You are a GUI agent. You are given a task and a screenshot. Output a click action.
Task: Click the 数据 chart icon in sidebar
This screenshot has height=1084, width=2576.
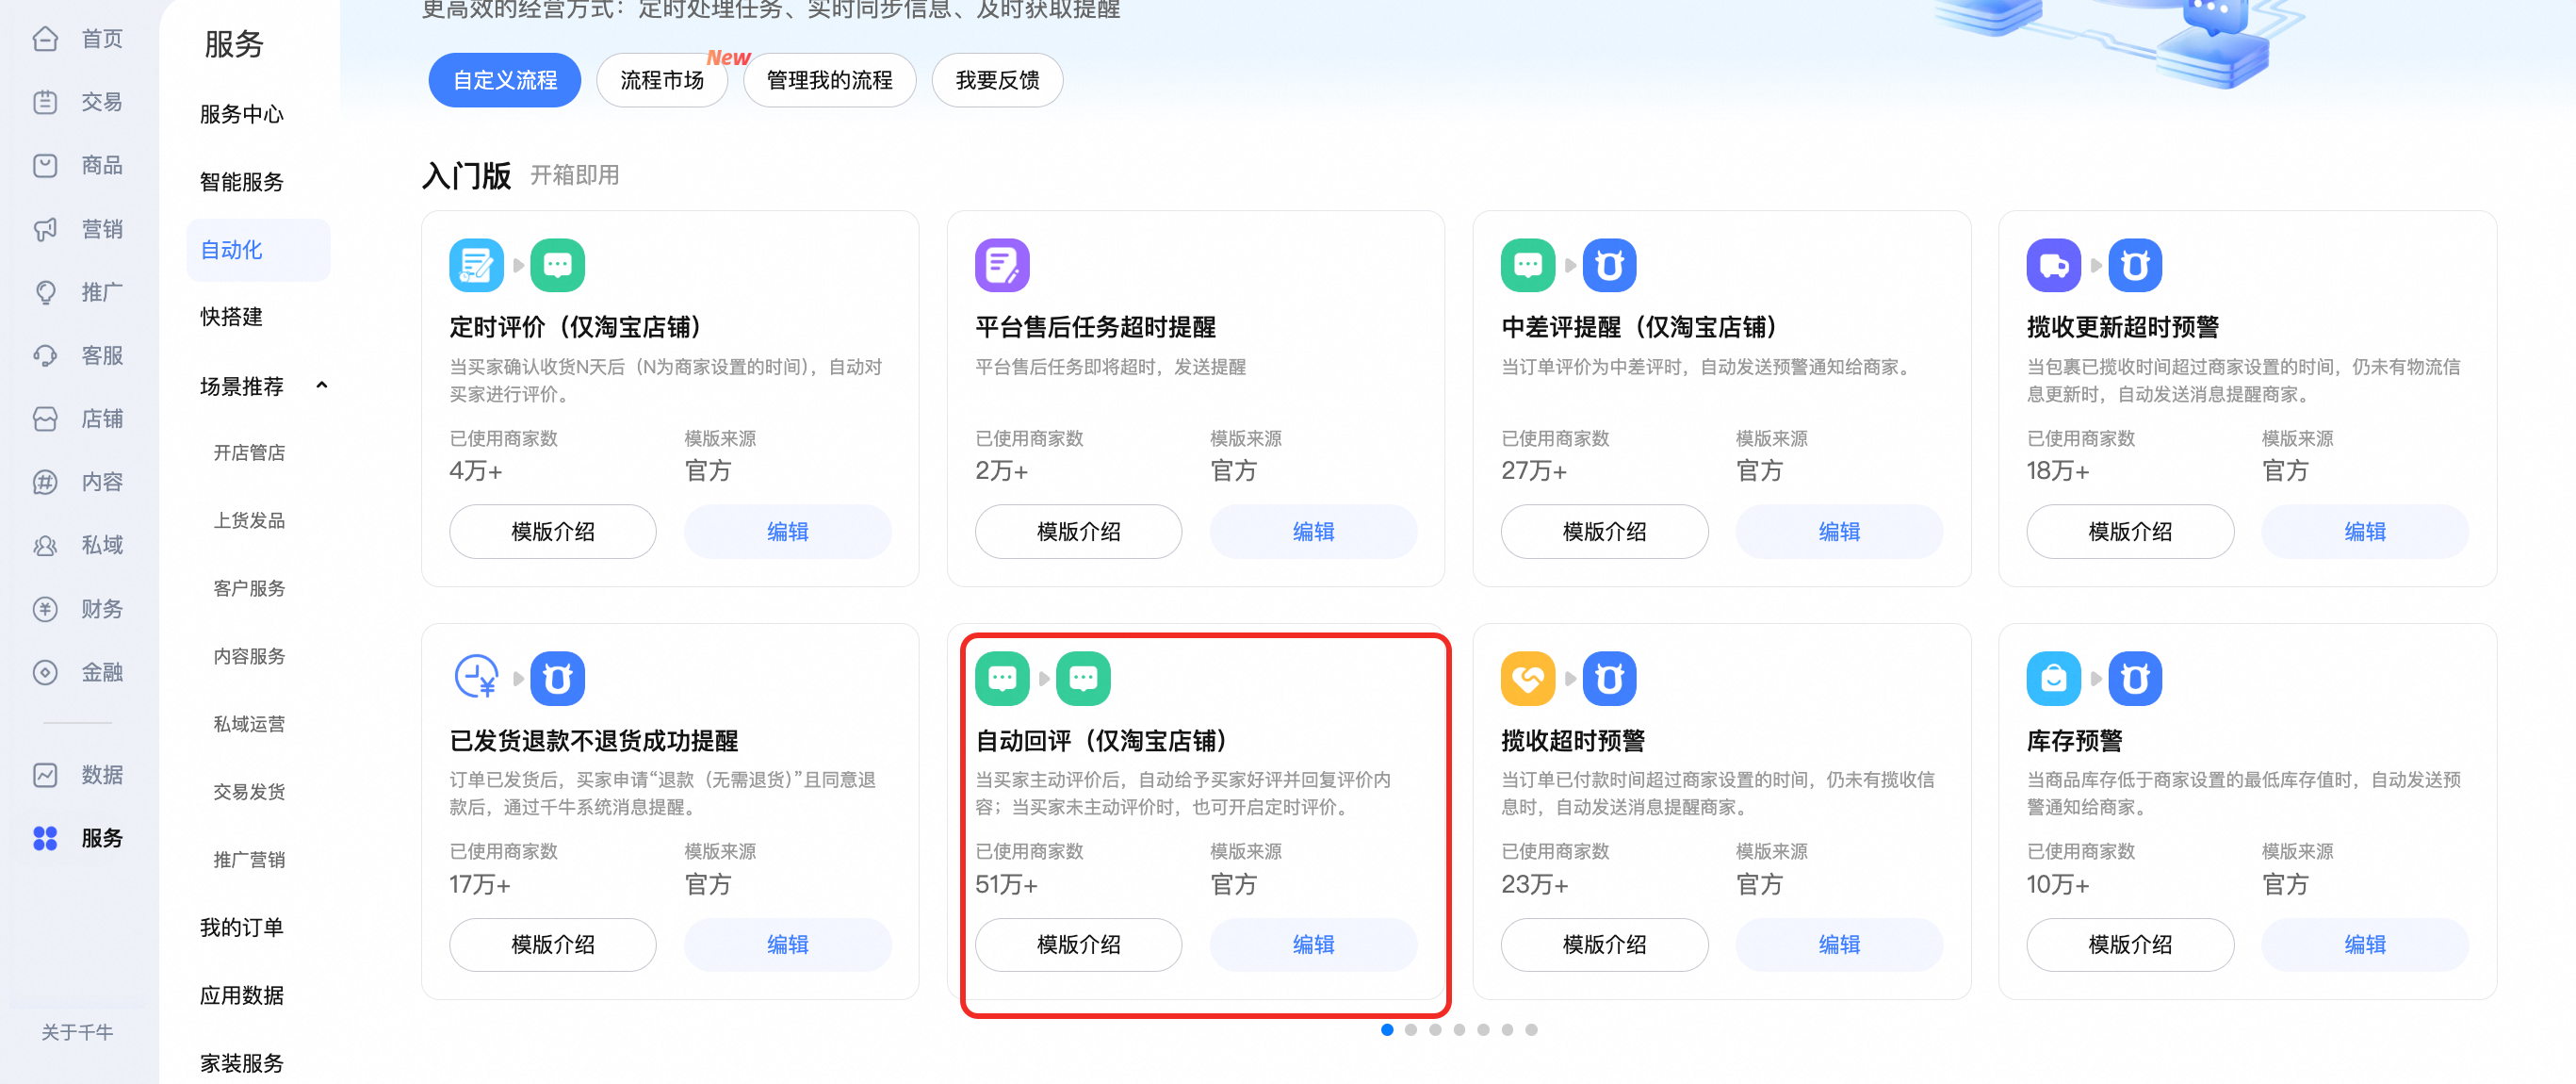[x=45, y=775]
